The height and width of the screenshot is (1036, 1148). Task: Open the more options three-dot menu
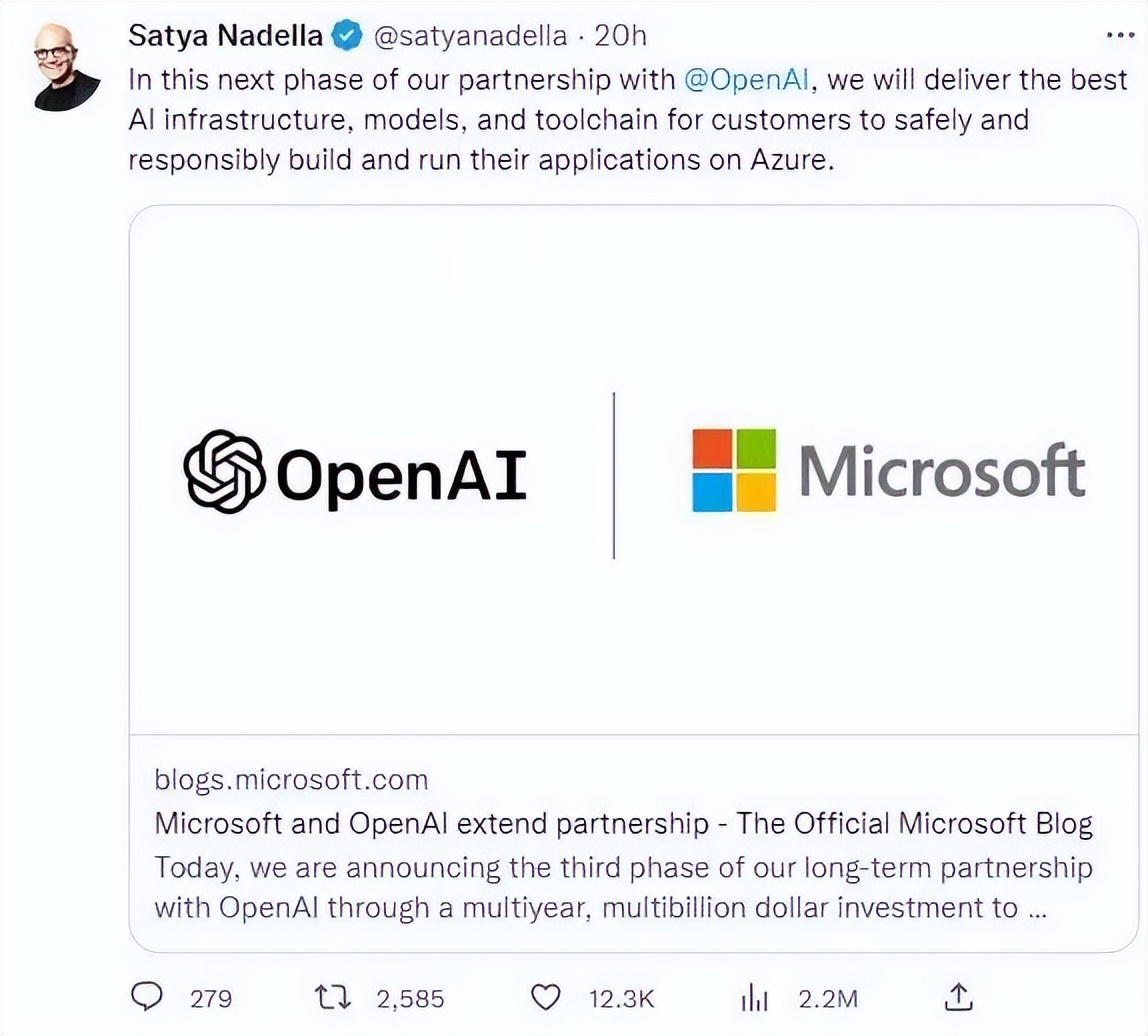[x=1117, y=35]
